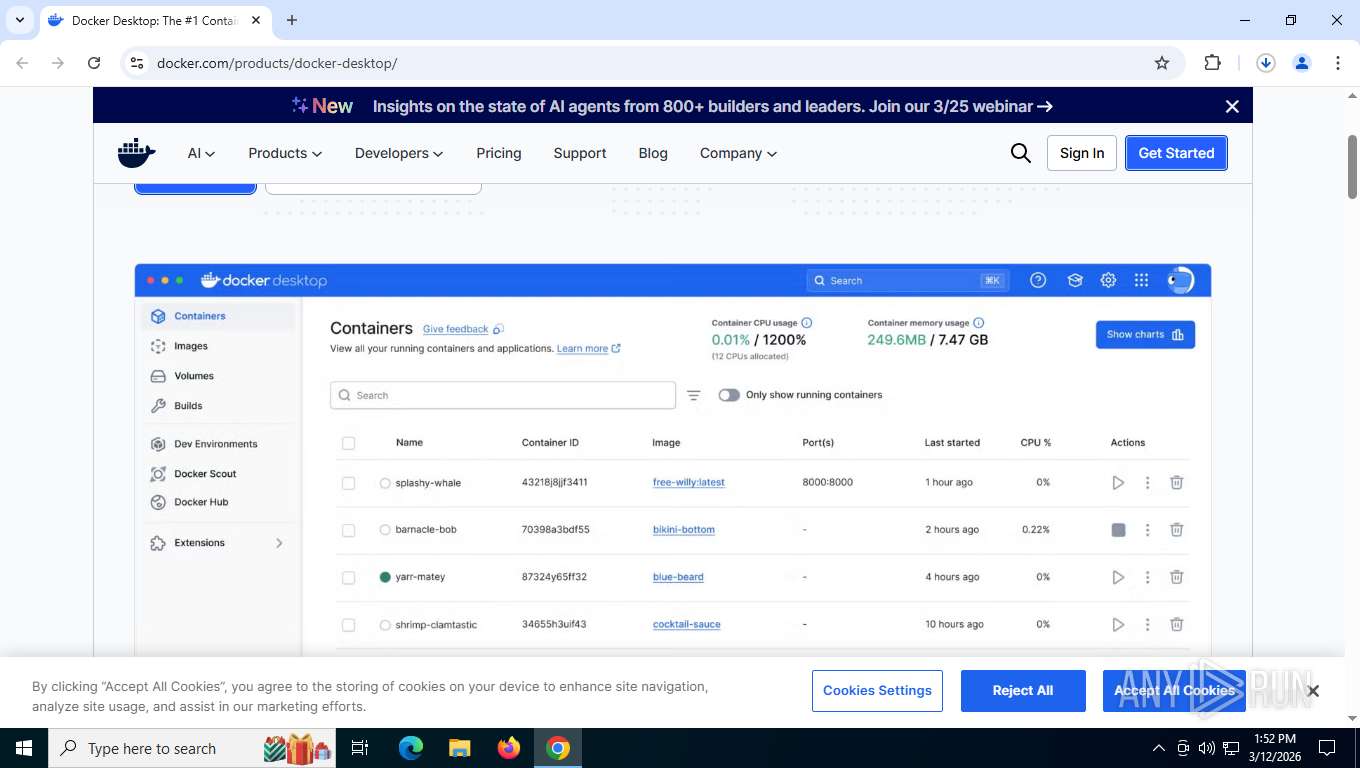1360x768 pixels.
Task: Click the containers search field
Action: point(503,396)
